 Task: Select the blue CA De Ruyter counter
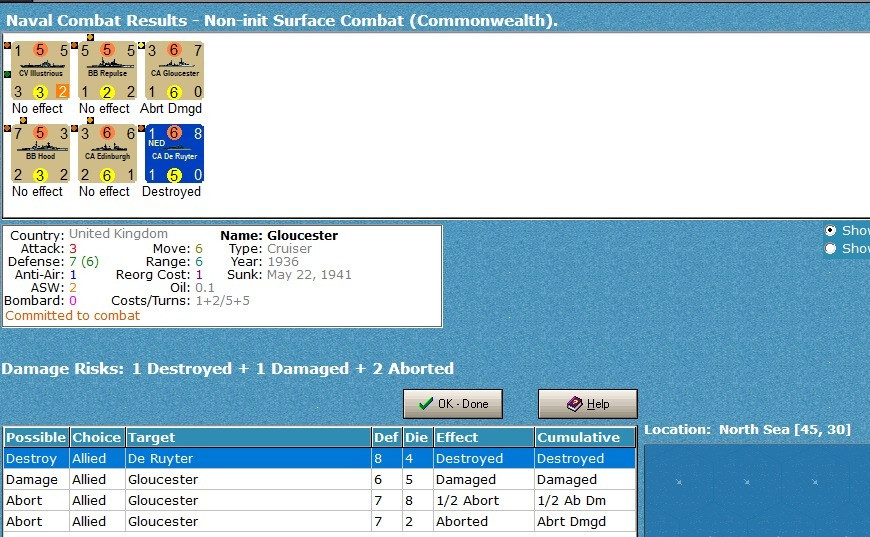(x=174, y=154)
